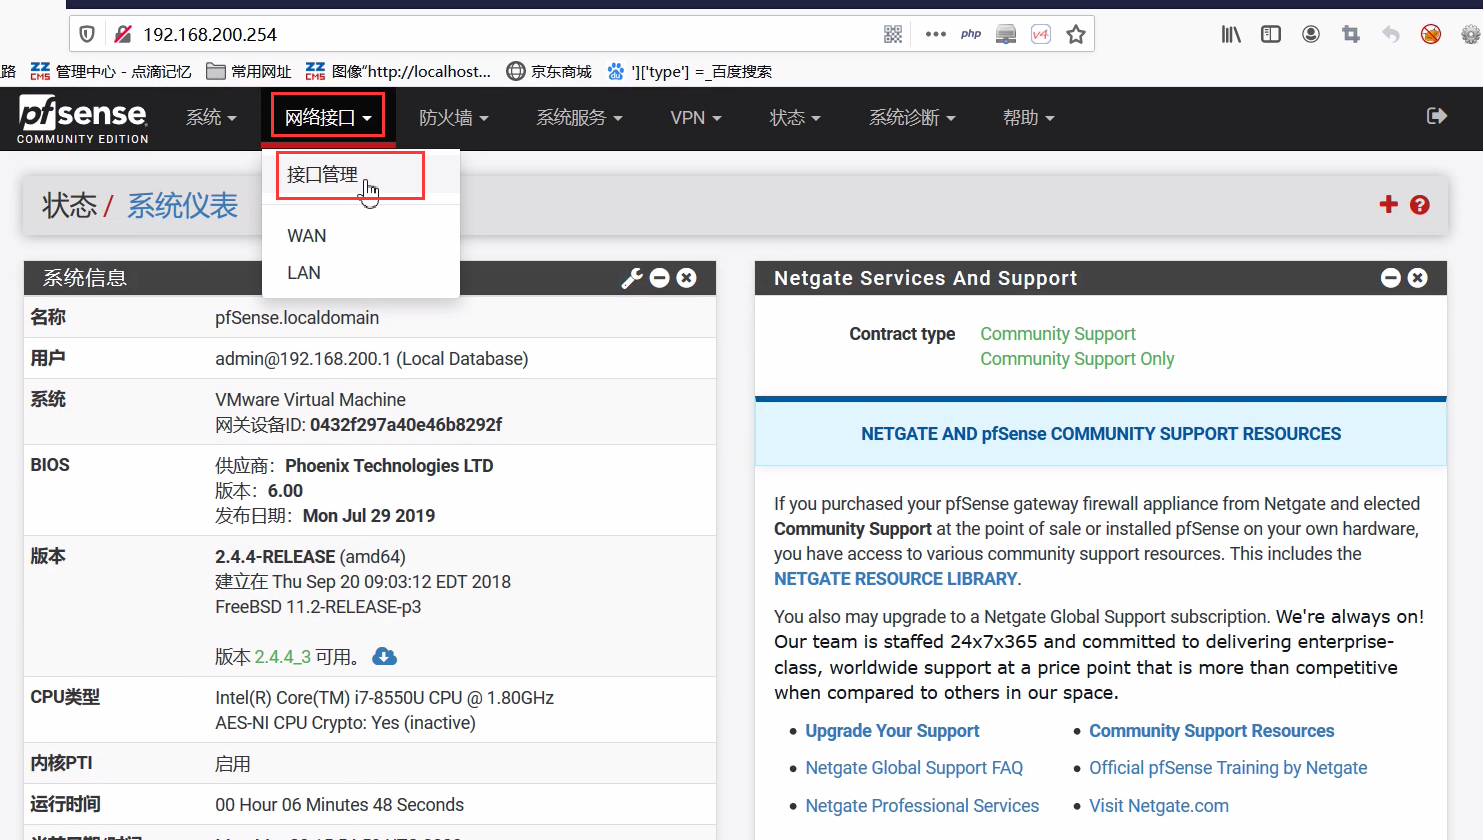Viewport: 1483px width, 840px height.
Task: Select LAN from the interfaces menu
Action: click(x=304, y=273)
